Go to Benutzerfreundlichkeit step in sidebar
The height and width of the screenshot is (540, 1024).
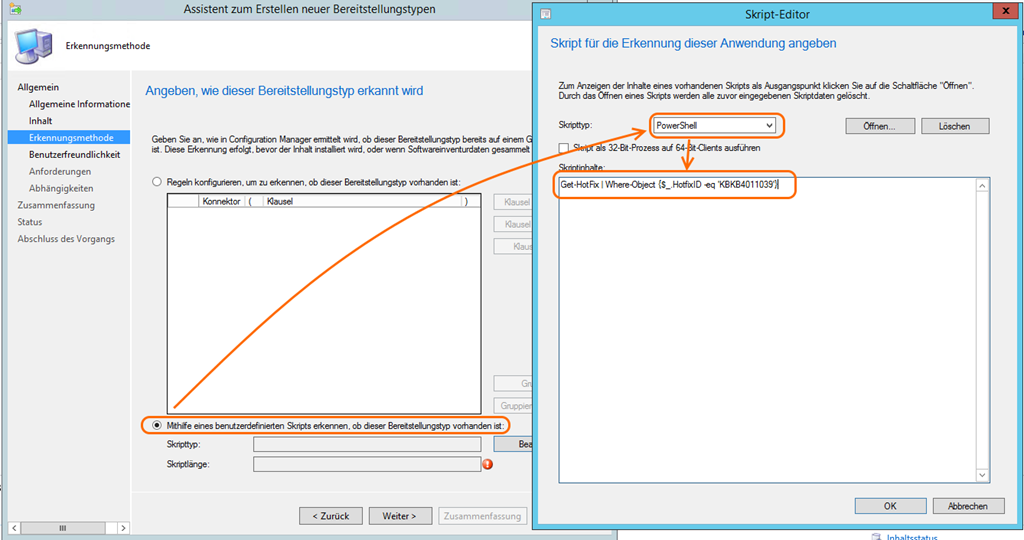[x=75, y=155]
